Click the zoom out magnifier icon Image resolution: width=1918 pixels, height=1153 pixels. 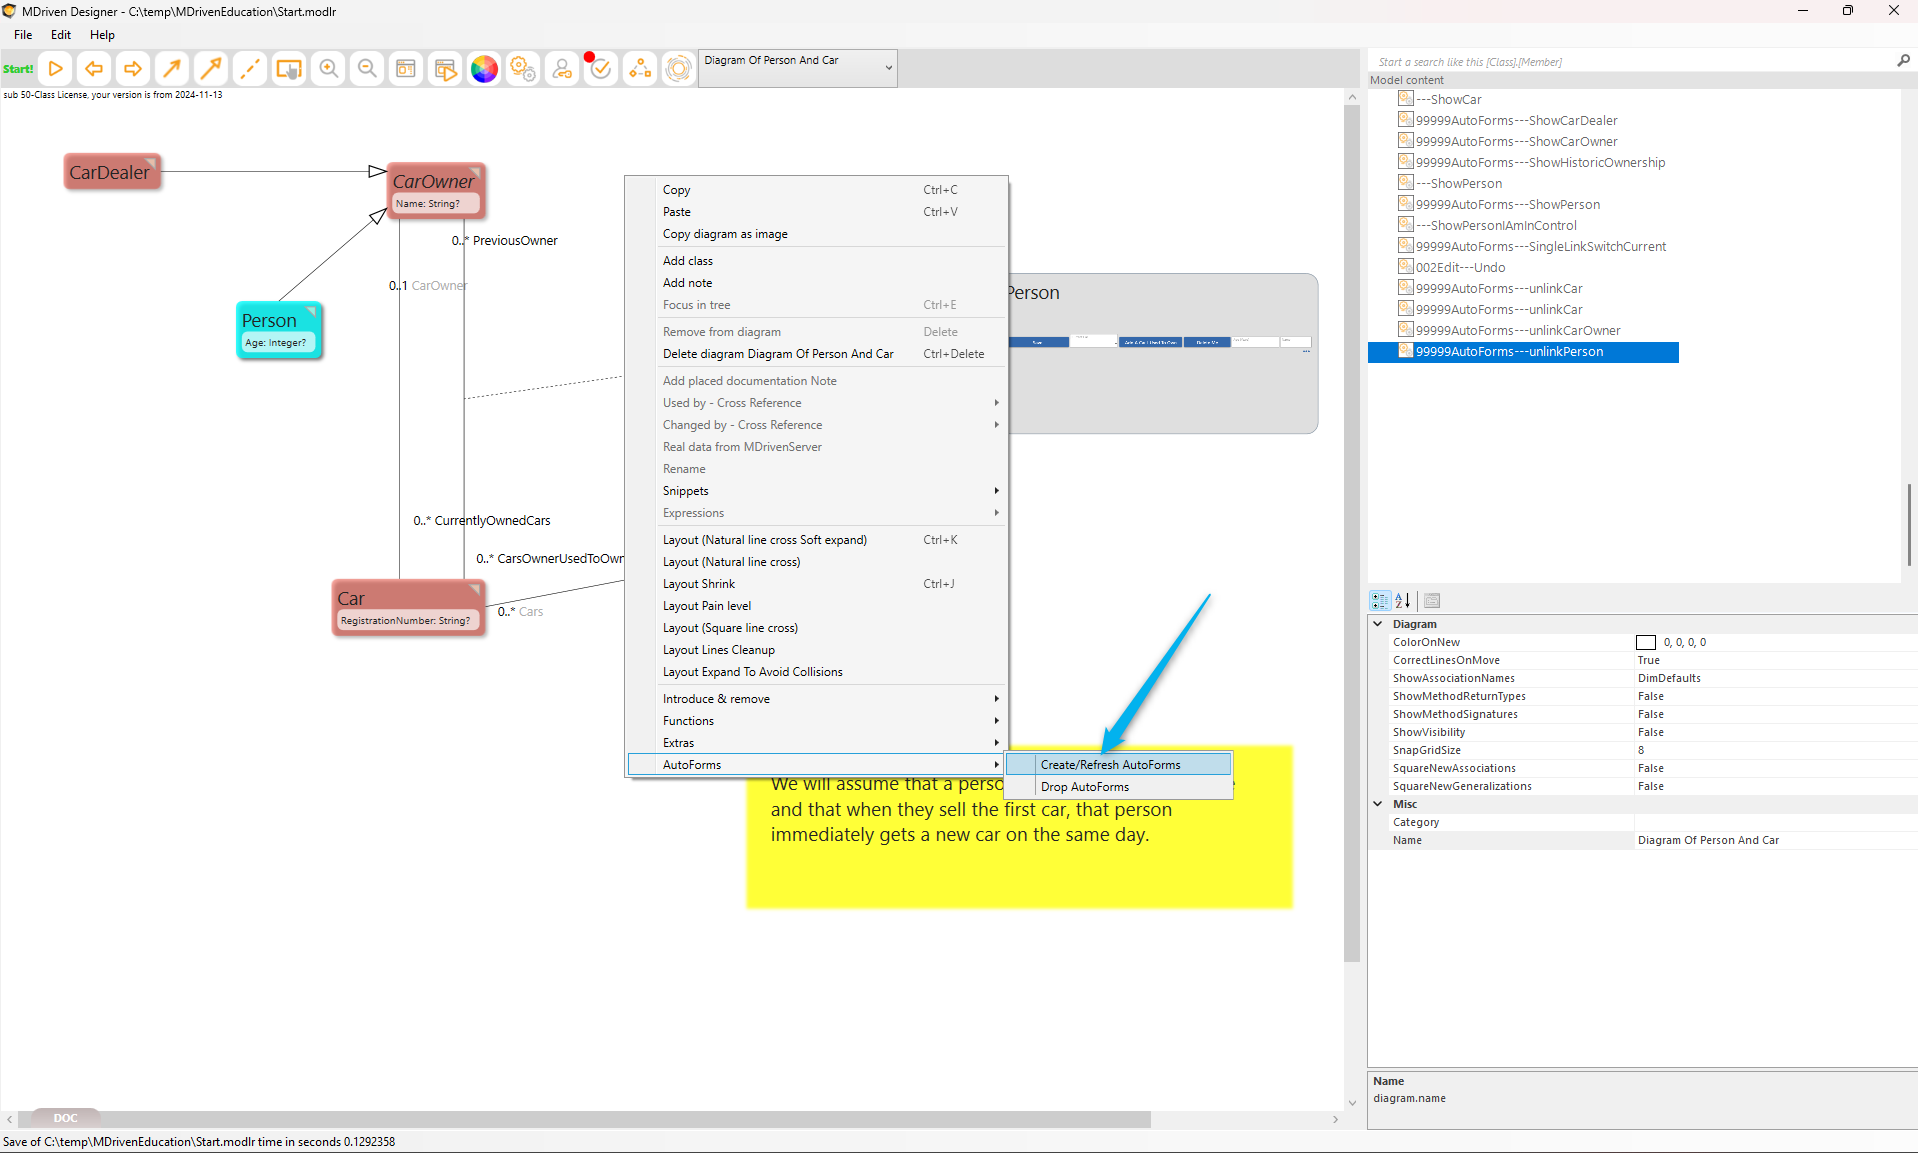click(367, 69)
